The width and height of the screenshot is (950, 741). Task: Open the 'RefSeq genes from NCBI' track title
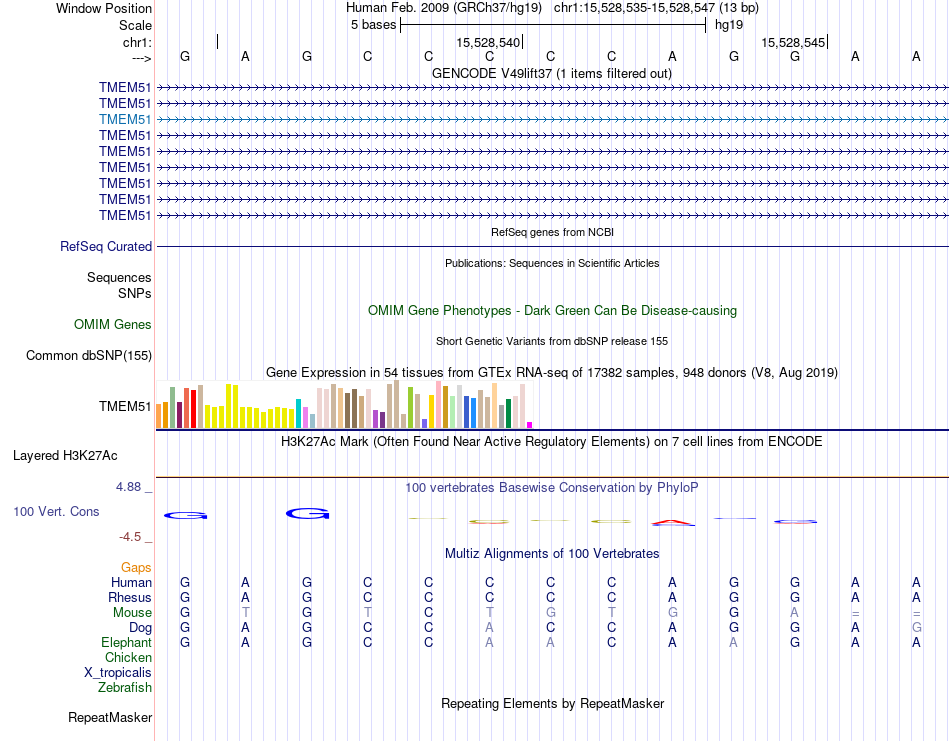[552, 232]
